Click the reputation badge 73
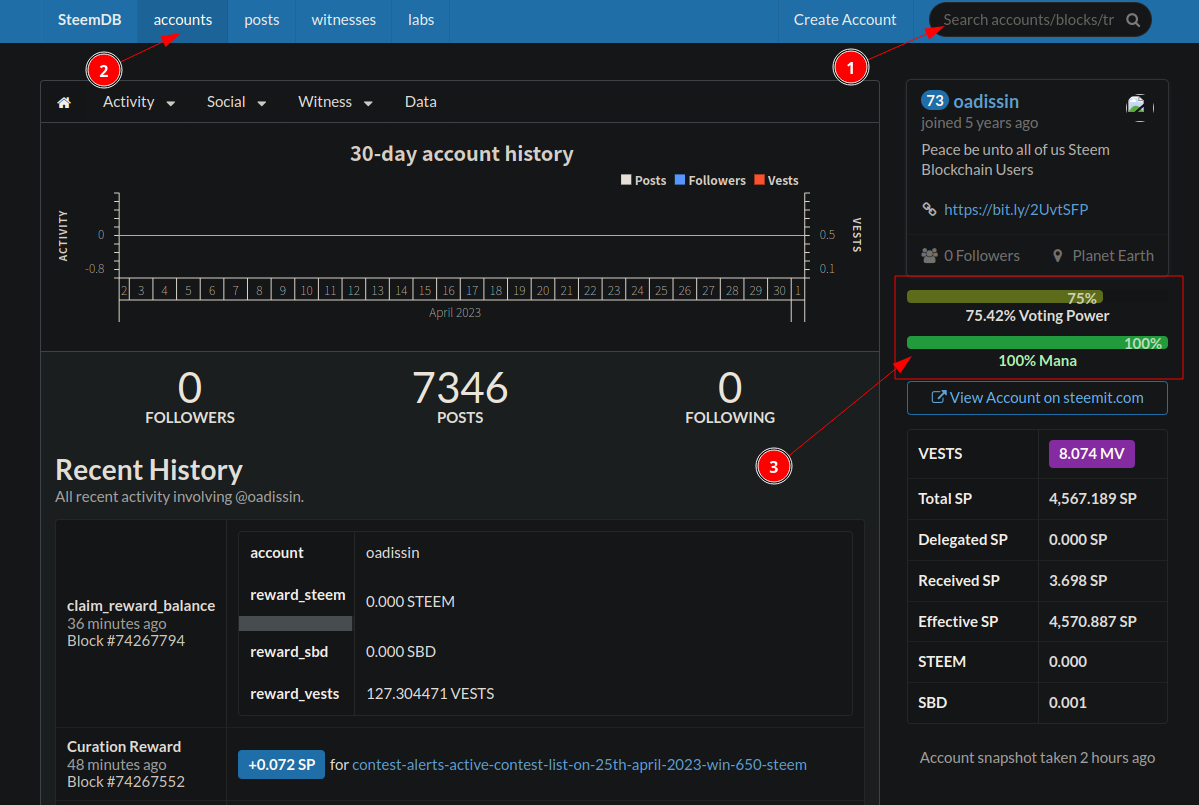Screen dimensions: 1199x805 pyautogui.click(x=934, y=101)
